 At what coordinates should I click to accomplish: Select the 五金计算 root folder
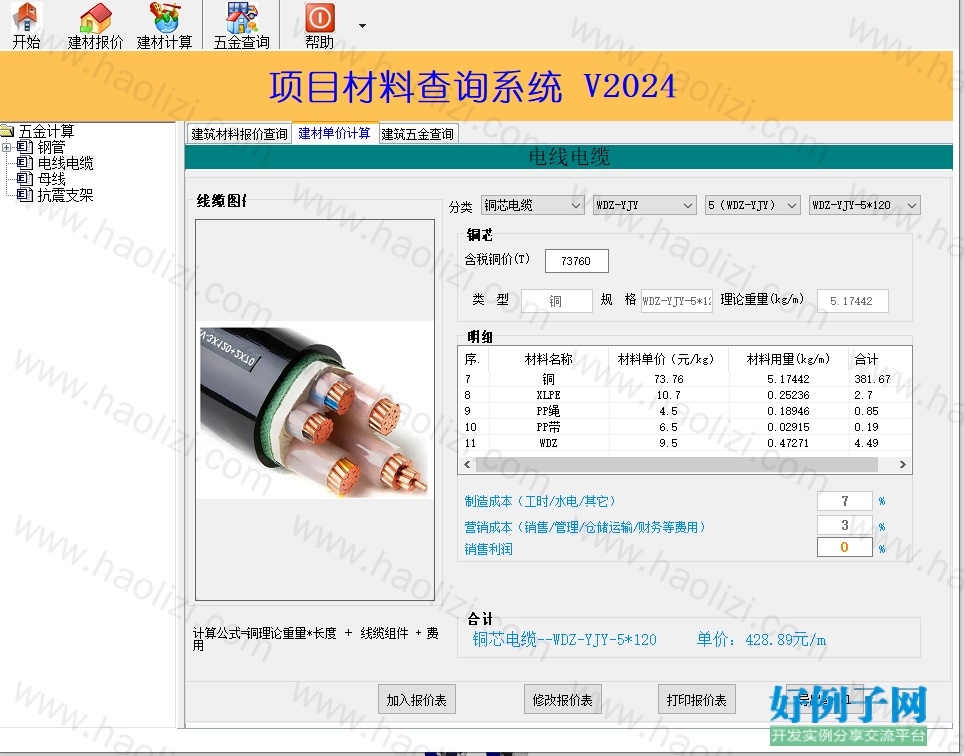pyautogui.click(x=45, y=131)
